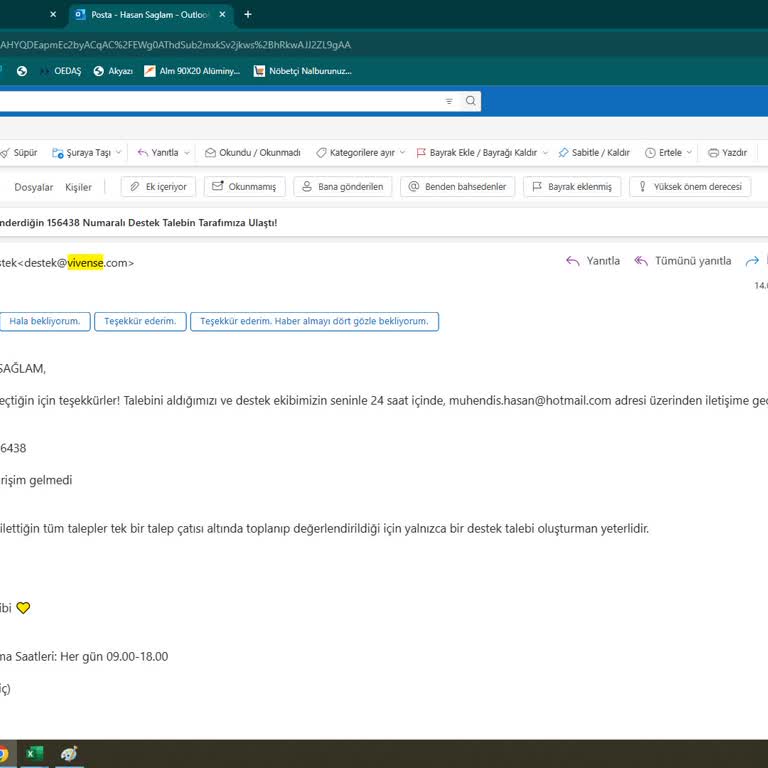Click Süpür in the toolbar
The image size is (768, 768).
19,153
